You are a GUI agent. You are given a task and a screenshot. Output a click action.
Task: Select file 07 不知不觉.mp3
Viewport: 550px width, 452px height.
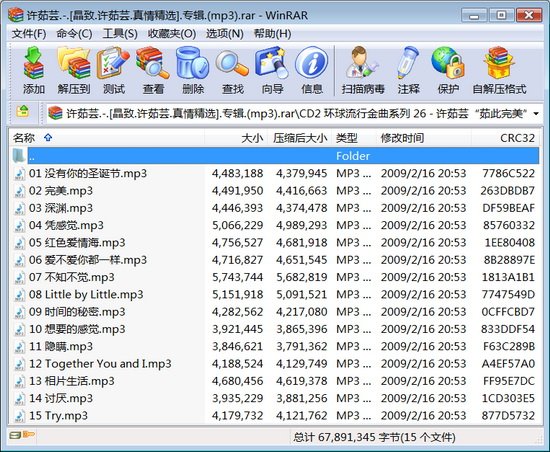click(275, 277)
